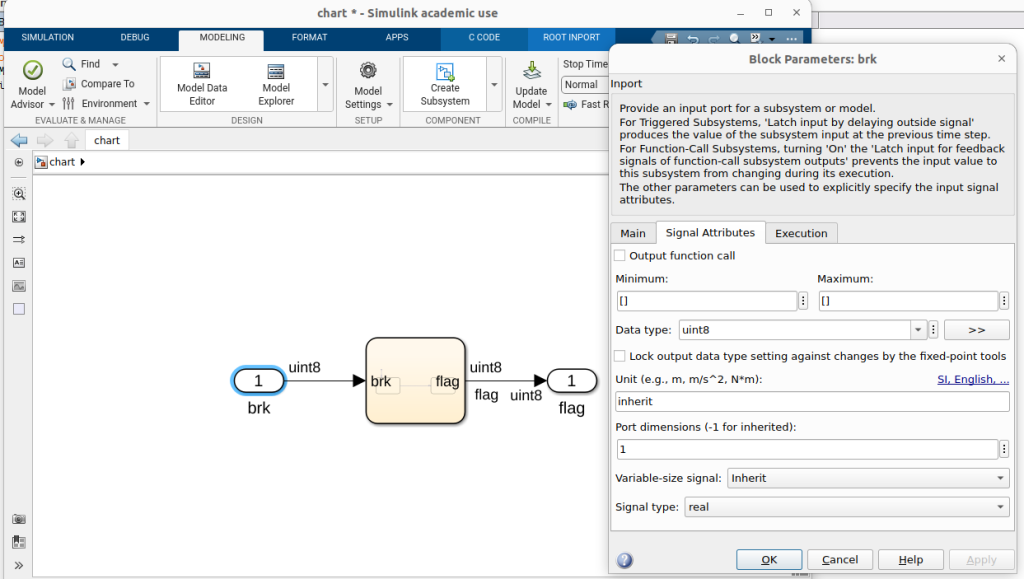Screen dimensions: 1024x579
Task: Open the Model Data Editor
Action: 202,84
